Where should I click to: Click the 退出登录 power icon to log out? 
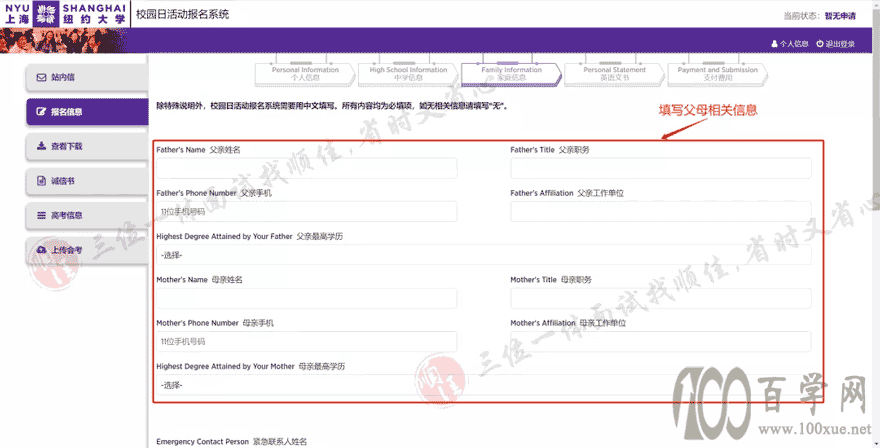click(x=819, y=44)
